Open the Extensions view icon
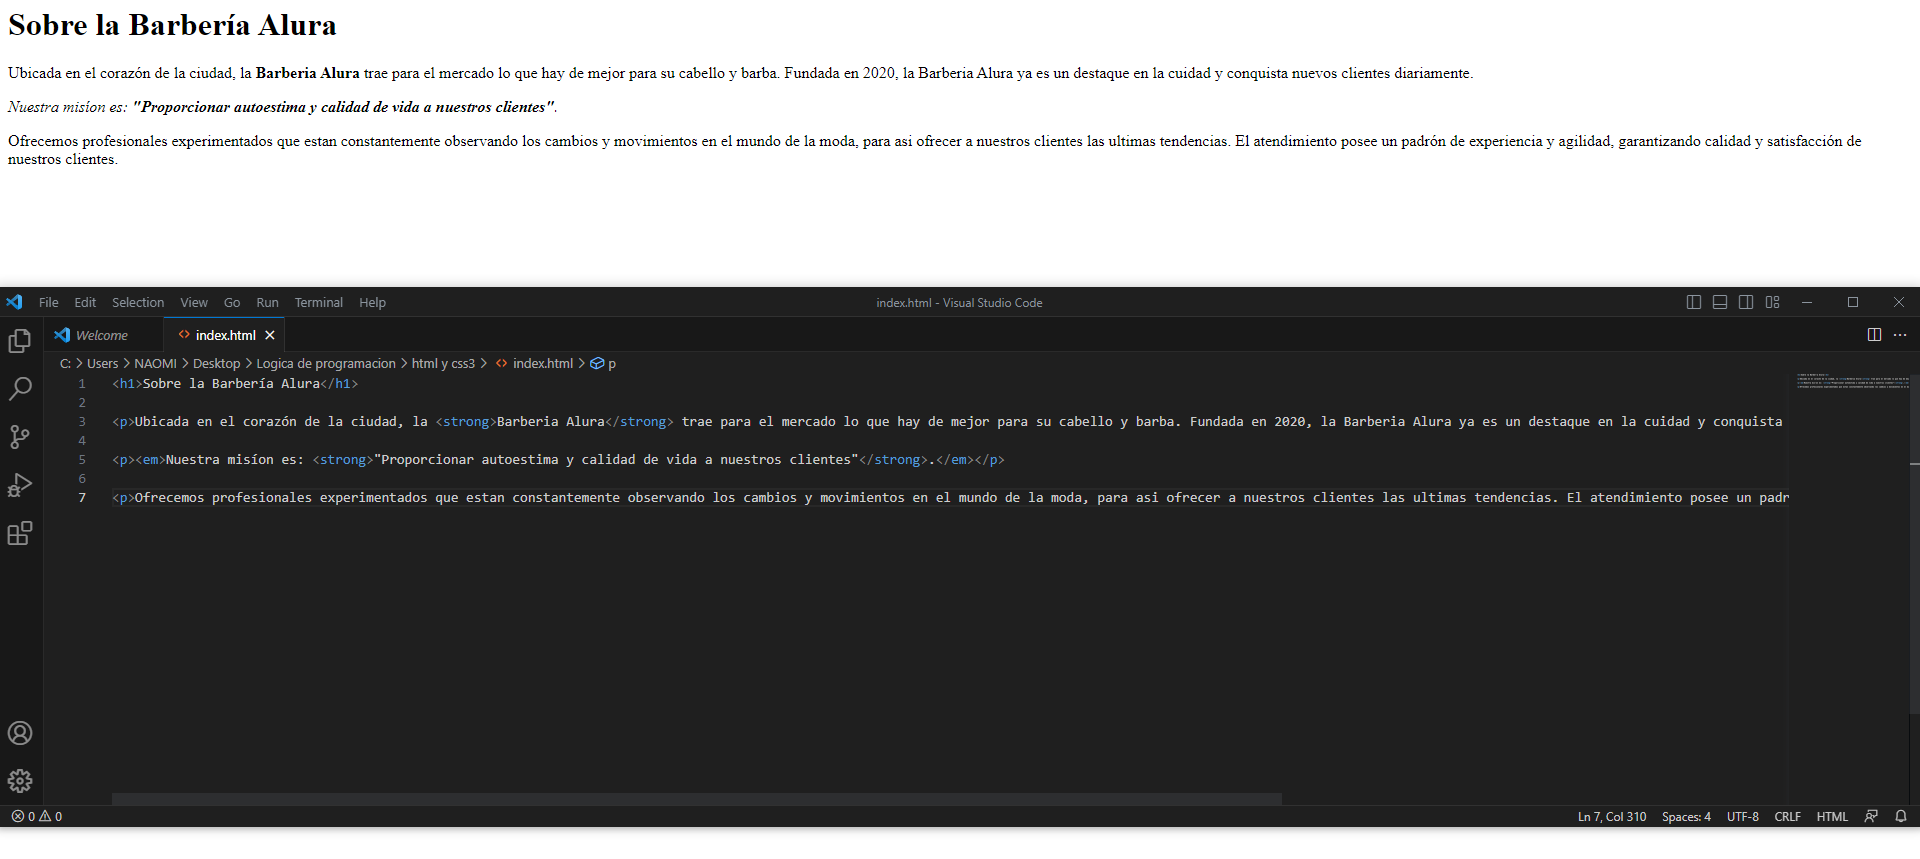The height and width of the screenshot is (859, 1920). click(20, 533)
